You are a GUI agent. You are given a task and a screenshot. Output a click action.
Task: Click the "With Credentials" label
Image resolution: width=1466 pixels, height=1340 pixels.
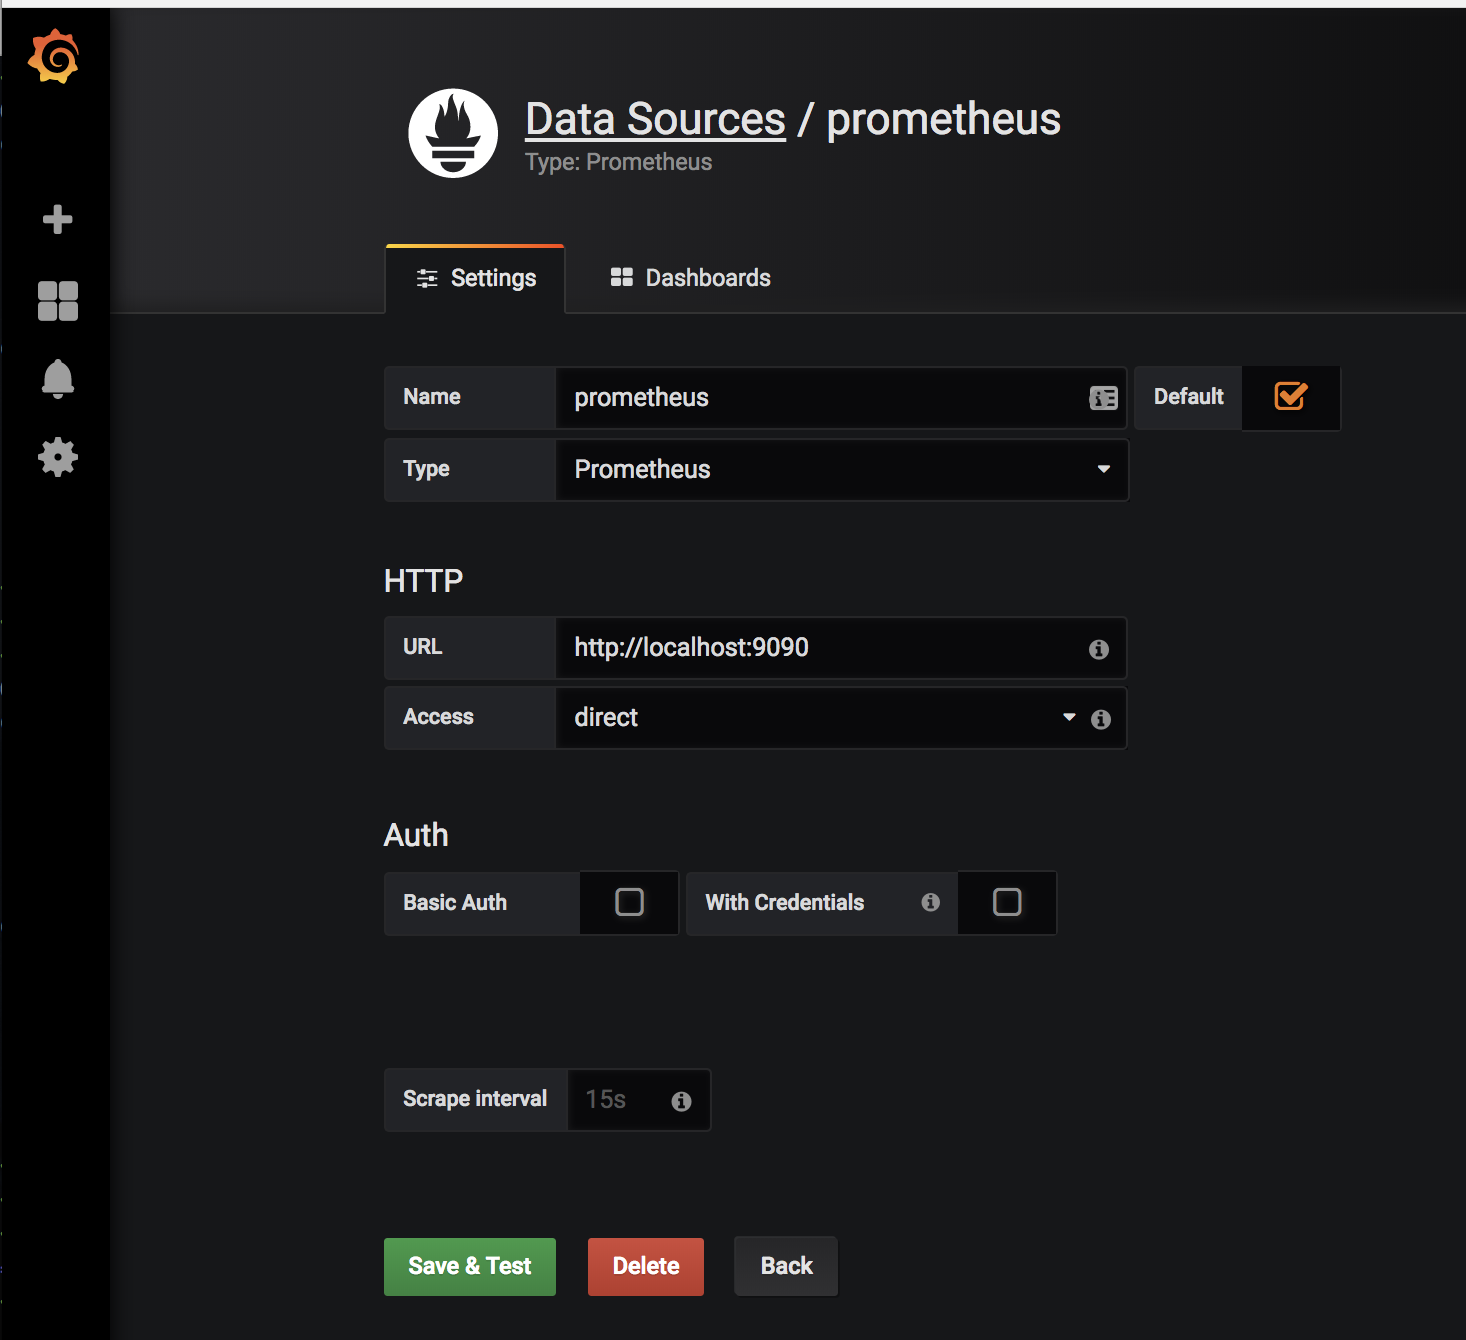785,903
